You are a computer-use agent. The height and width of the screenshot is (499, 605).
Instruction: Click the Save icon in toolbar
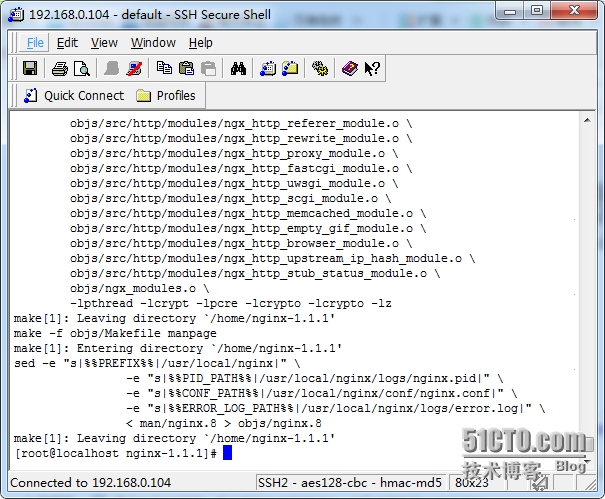point(30,69)
